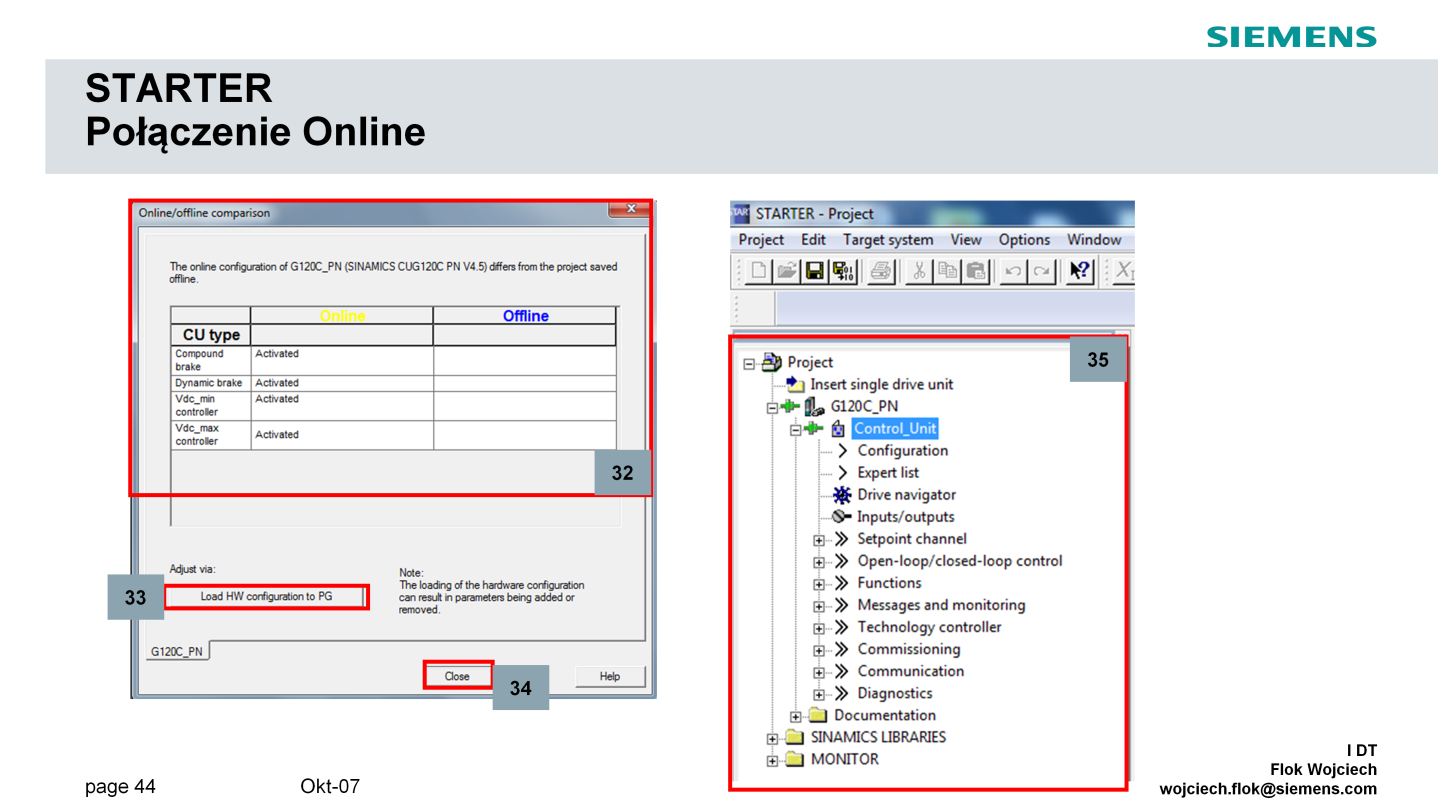Click the Cut scissors icon
The image size is (1438, 809).
[921, 270]
